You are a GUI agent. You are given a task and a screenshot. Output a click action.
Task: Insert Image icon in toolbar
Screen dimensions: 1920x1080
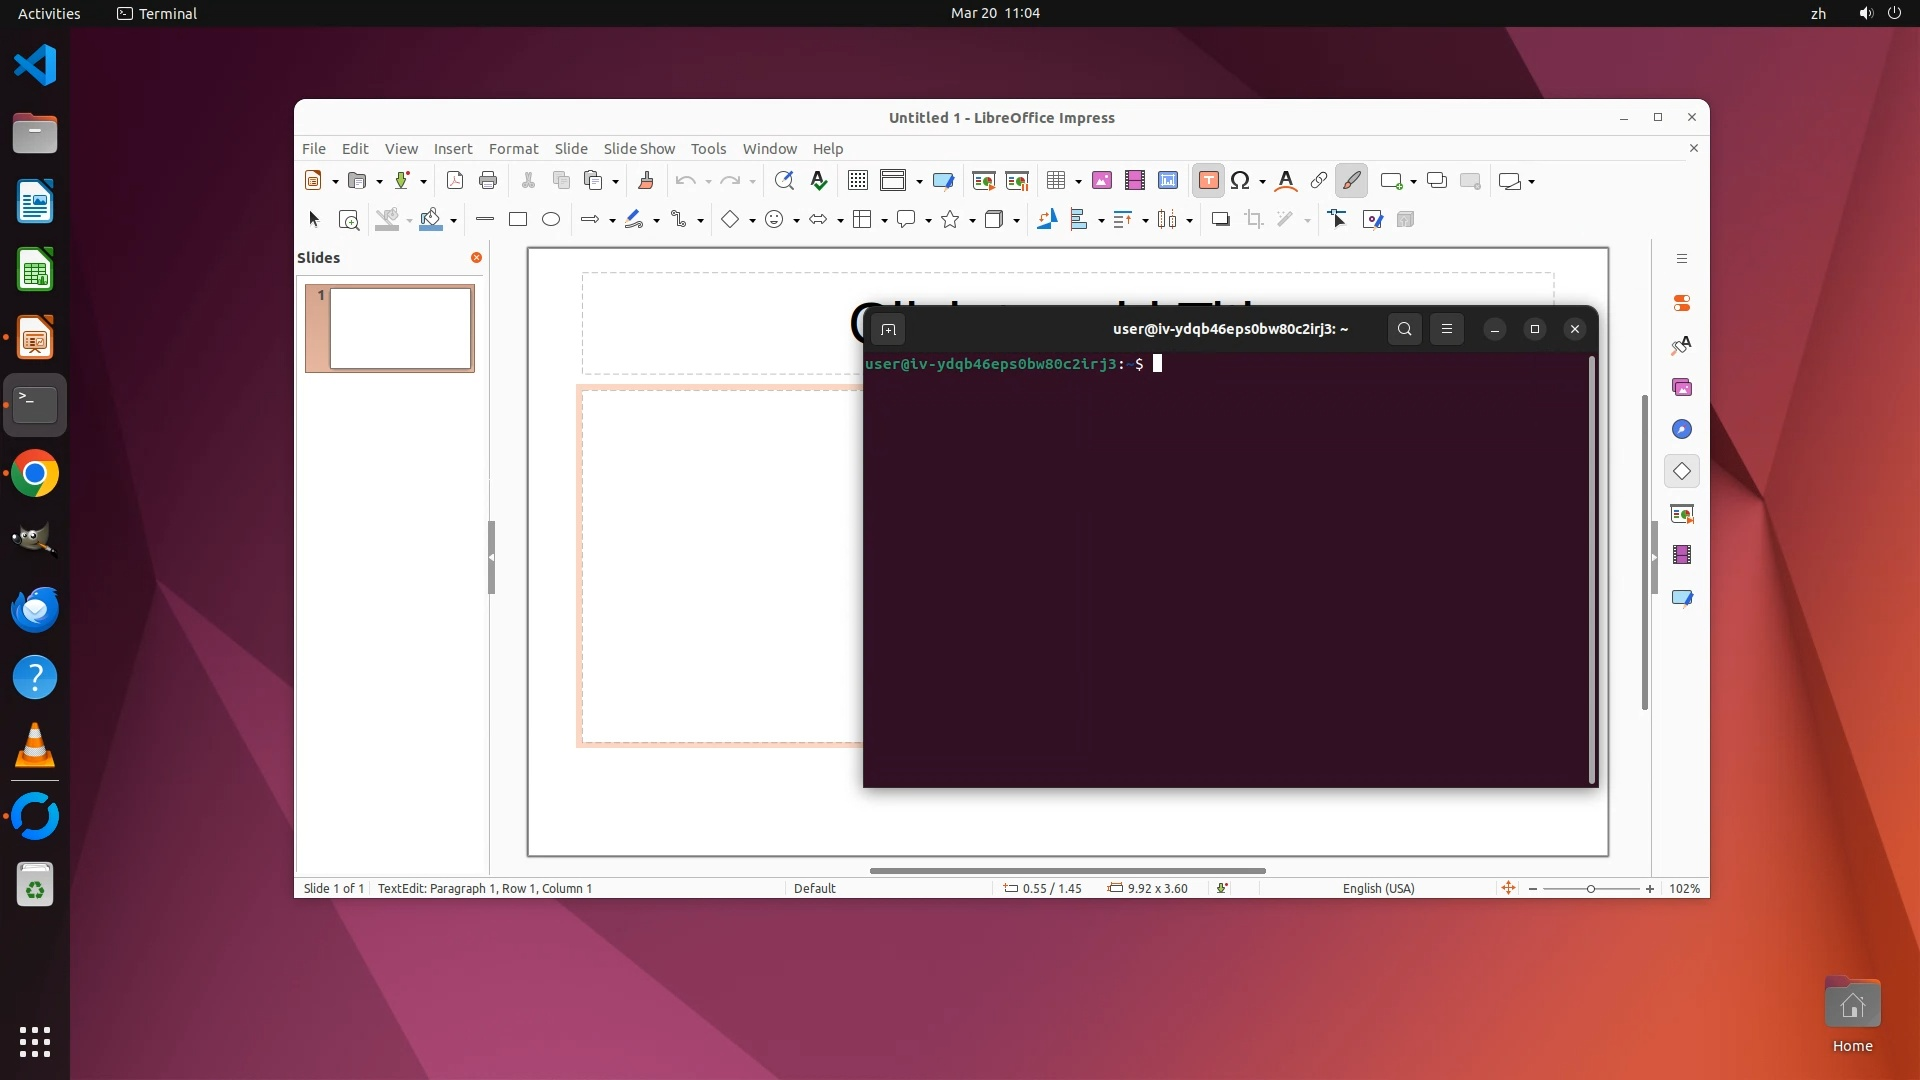click(x=1101, y=181)
